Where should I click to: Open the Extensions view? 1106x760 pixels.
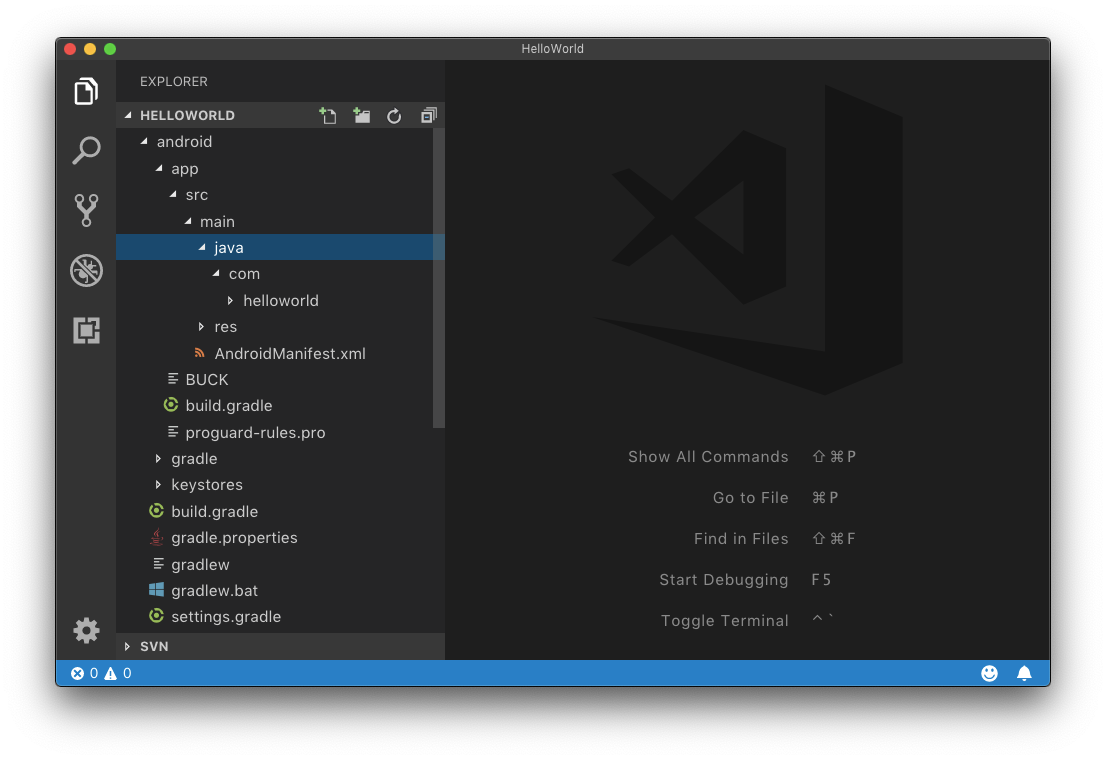86,330
